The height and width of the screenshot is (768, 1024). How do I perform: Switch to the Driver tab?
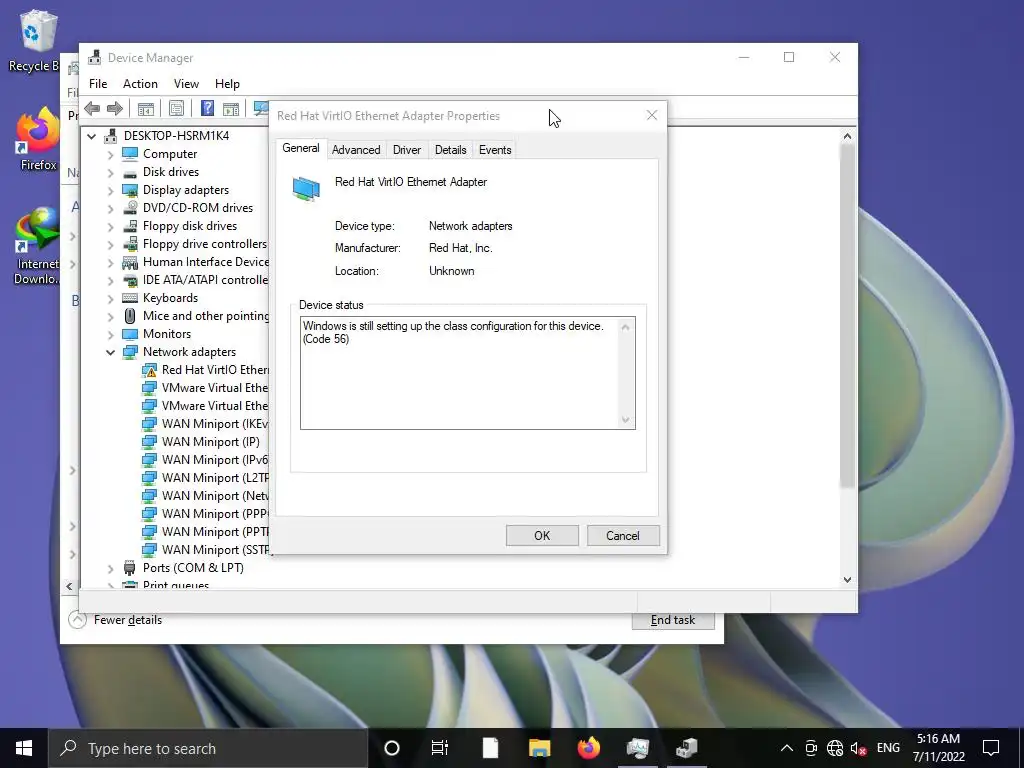pyautogui.click(x=407, y=150)
